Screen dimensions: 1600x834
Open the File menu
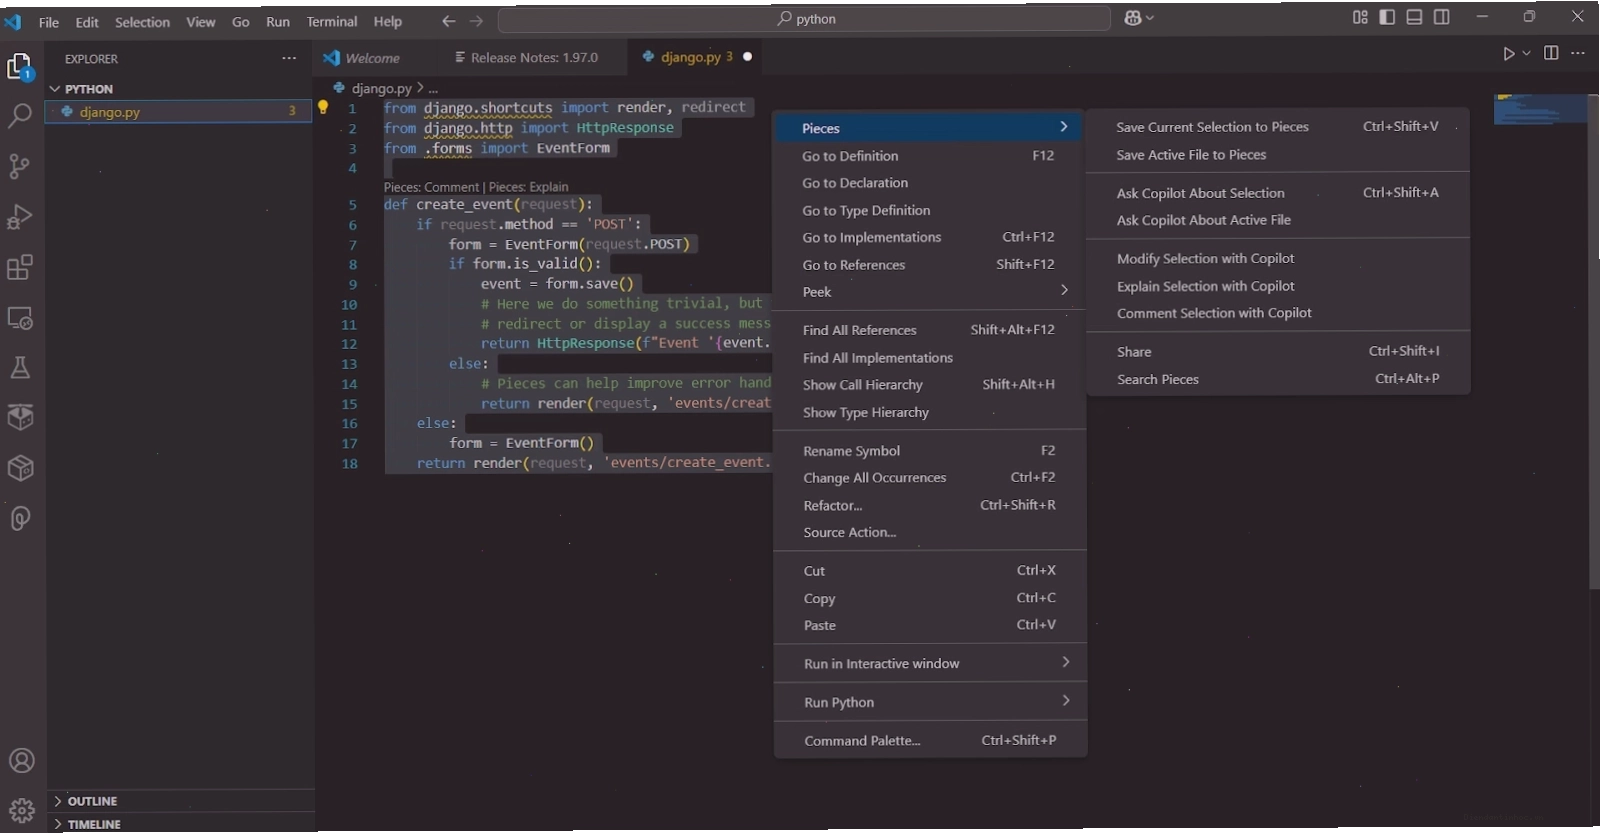pos(49,22)
